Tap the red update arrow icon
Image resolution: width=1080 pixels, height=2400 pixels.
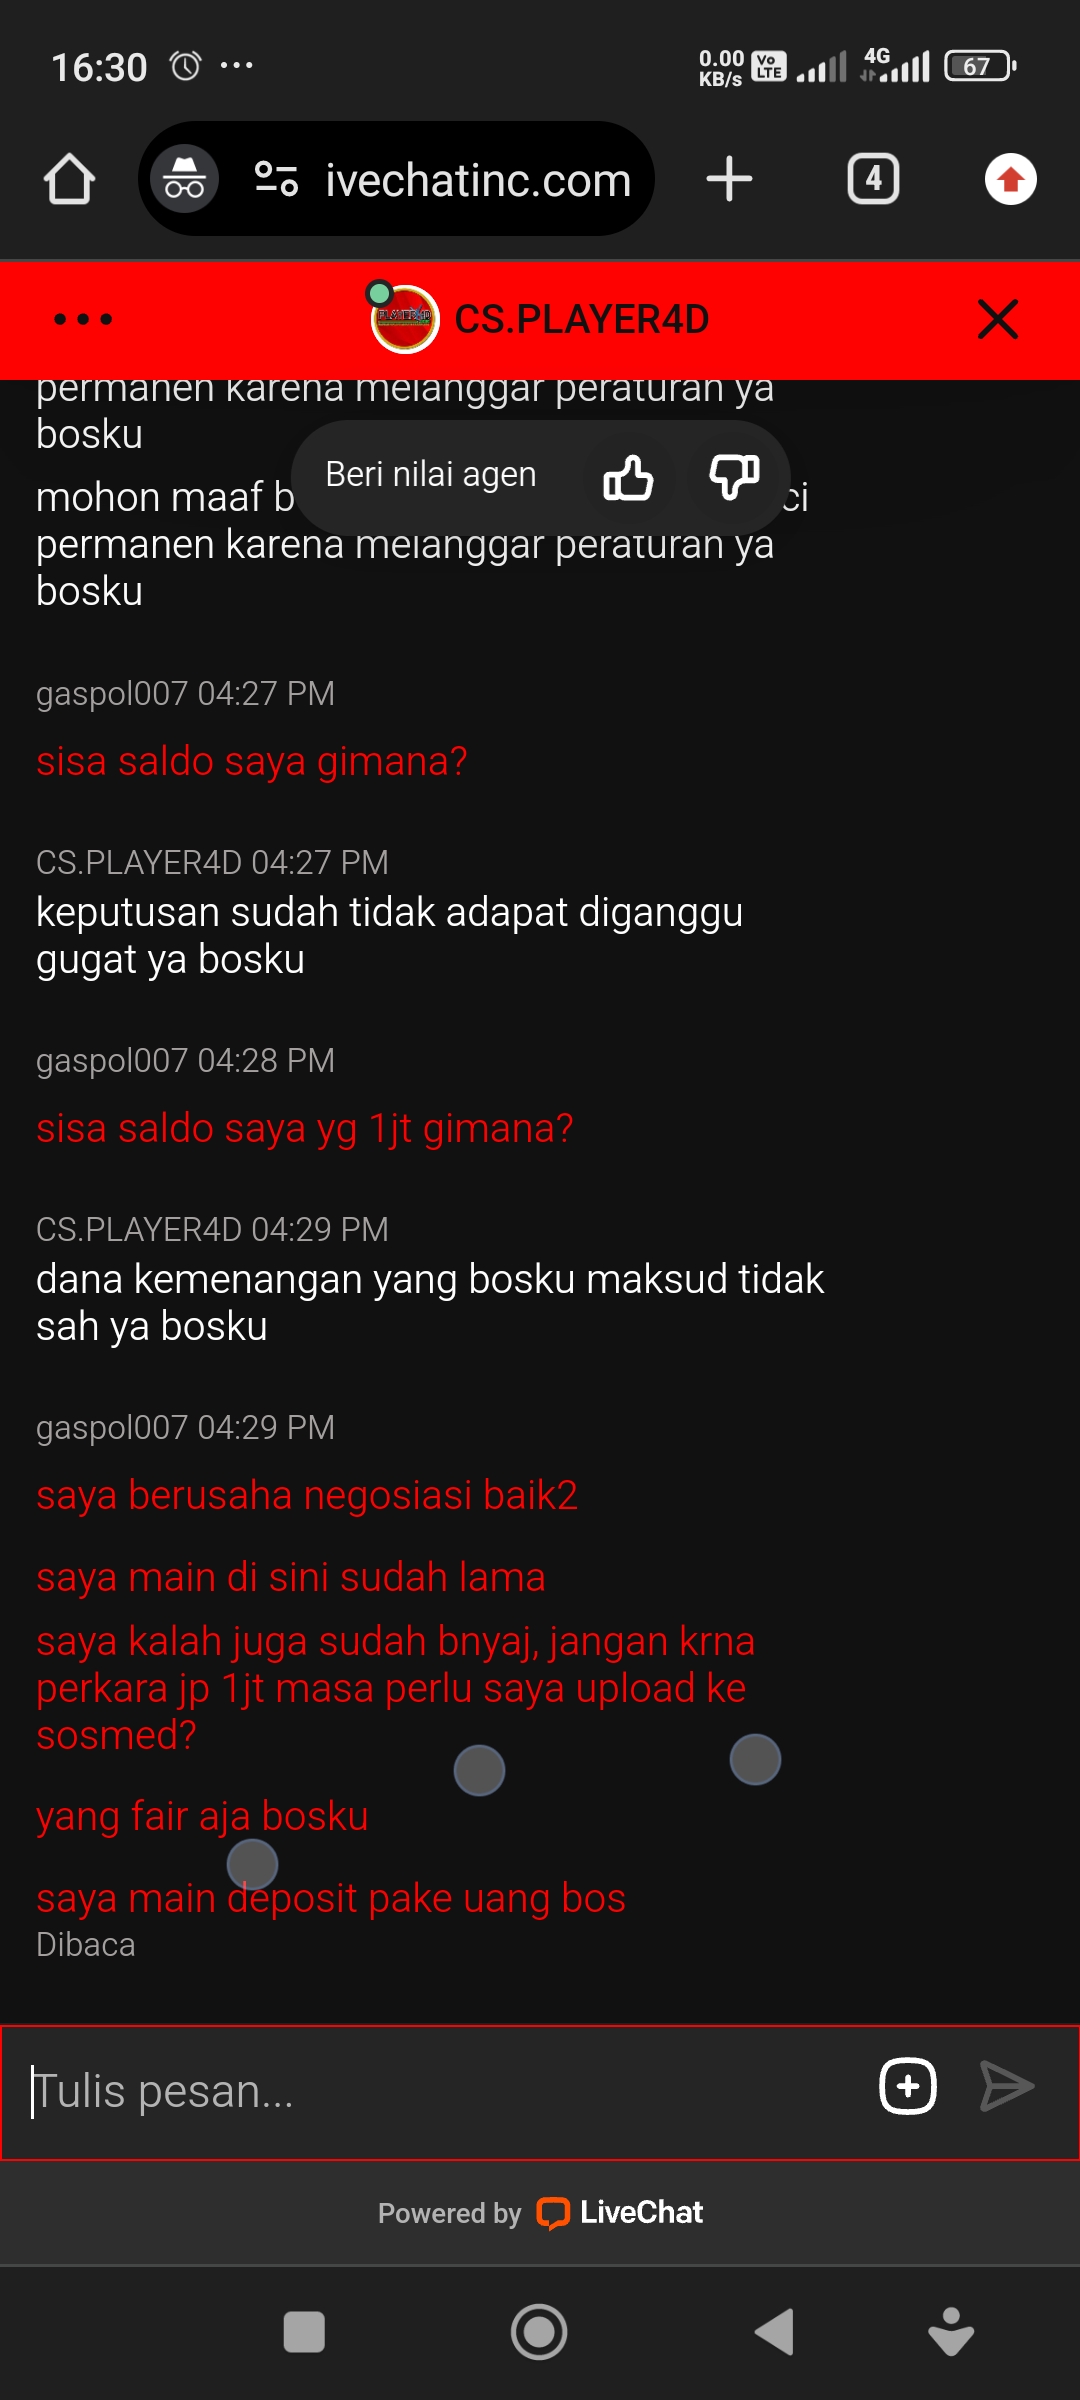[x=1010, y=179]
